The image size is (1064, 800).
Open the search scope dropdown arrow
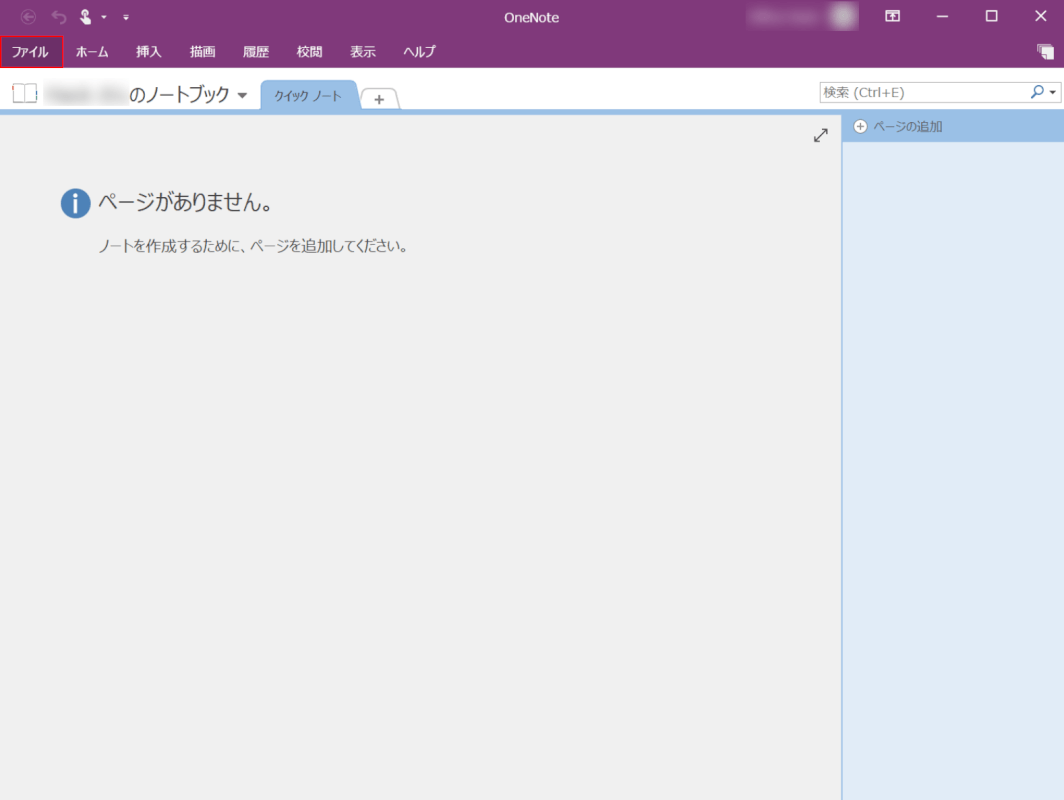(x=1053, y=92)
